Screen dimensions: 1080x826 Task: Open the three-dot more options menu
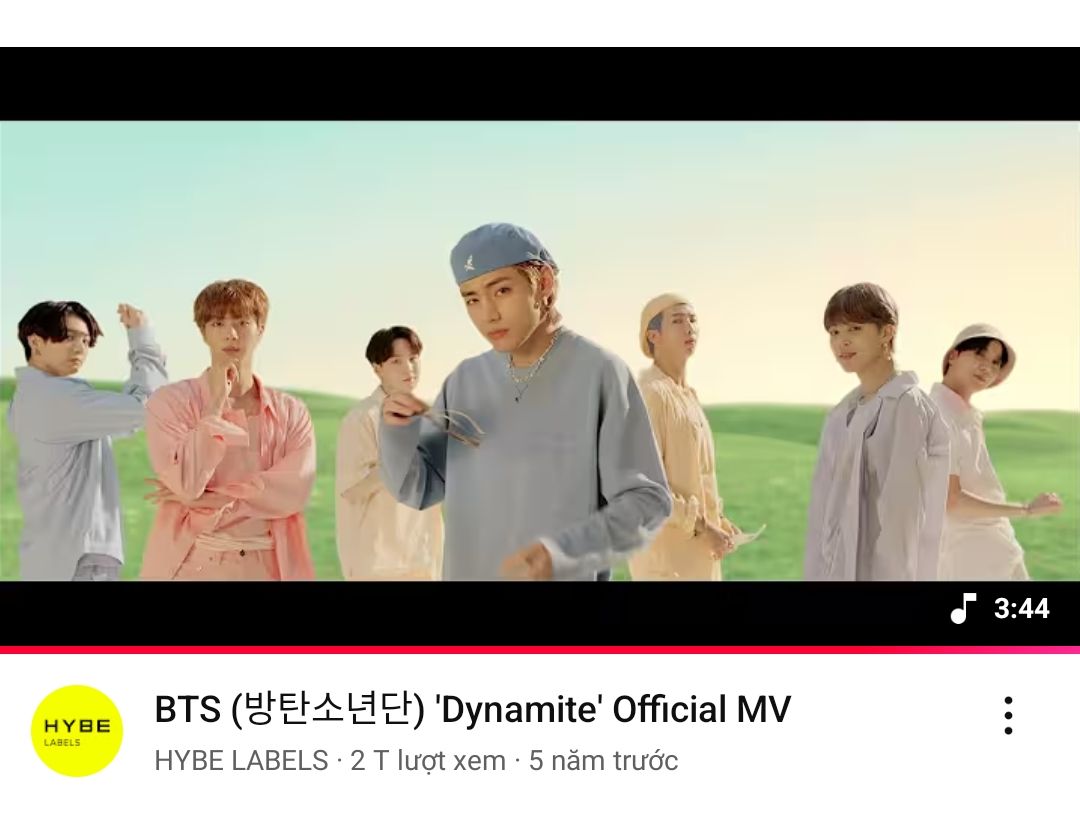[1008, 715]
